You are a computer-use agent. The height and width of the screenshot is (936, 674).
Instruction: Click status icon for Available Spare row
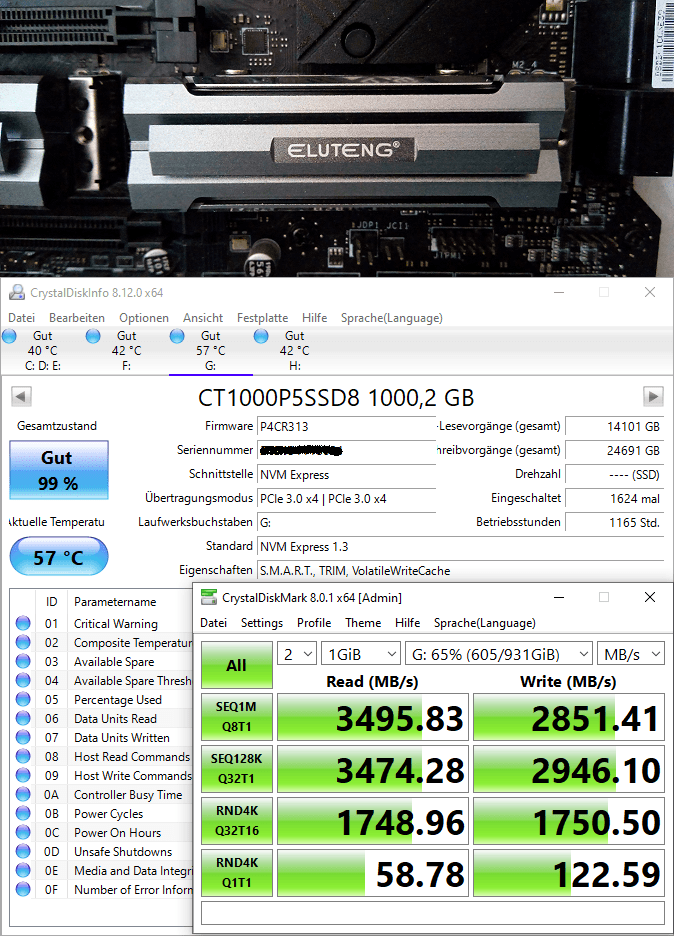(23, 661)
